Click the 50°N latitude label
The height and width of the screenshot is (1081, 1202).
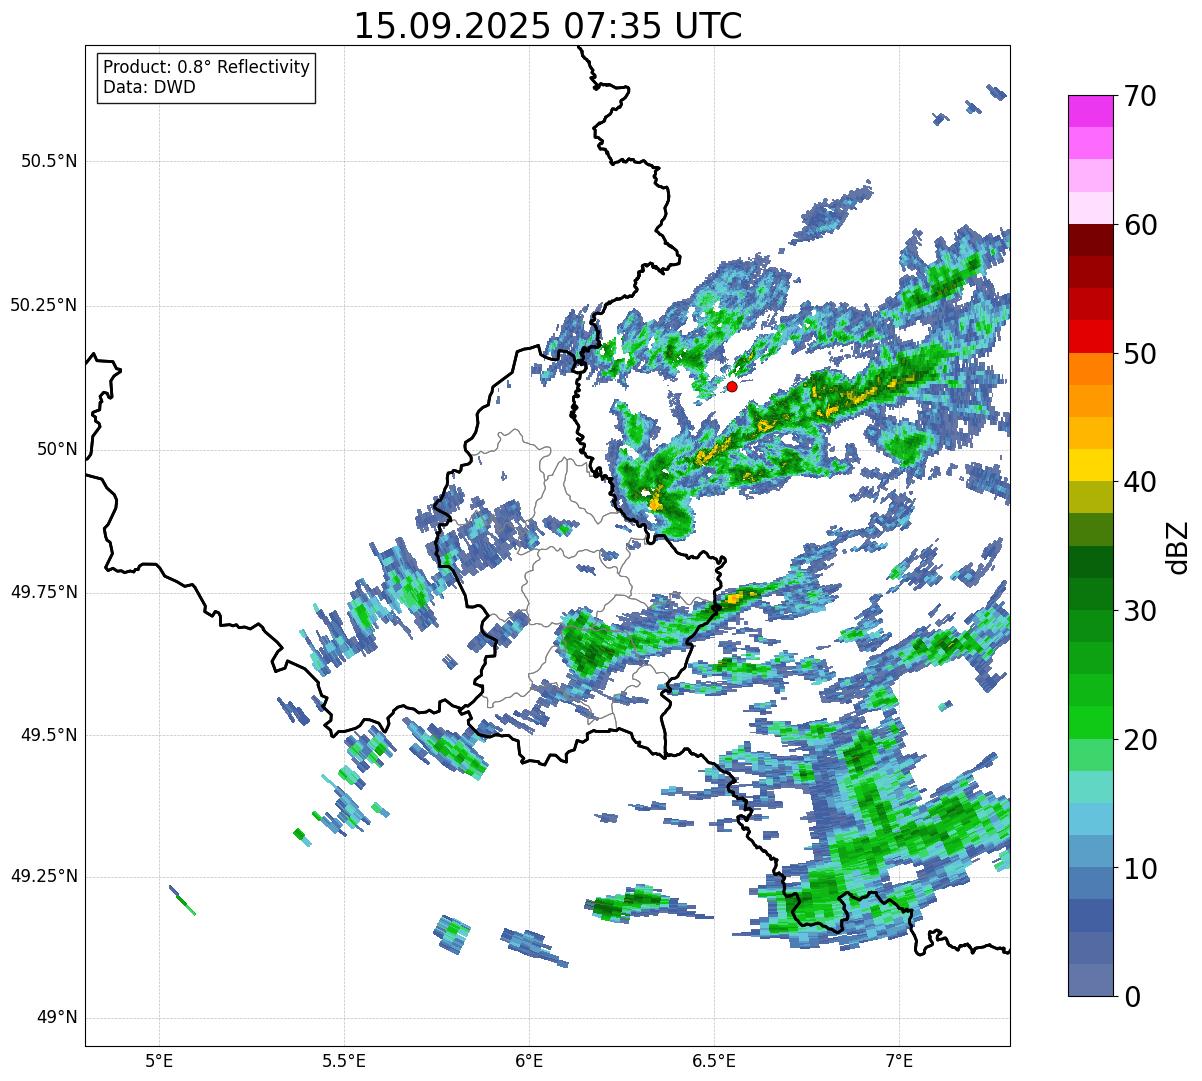click(57, 449)
